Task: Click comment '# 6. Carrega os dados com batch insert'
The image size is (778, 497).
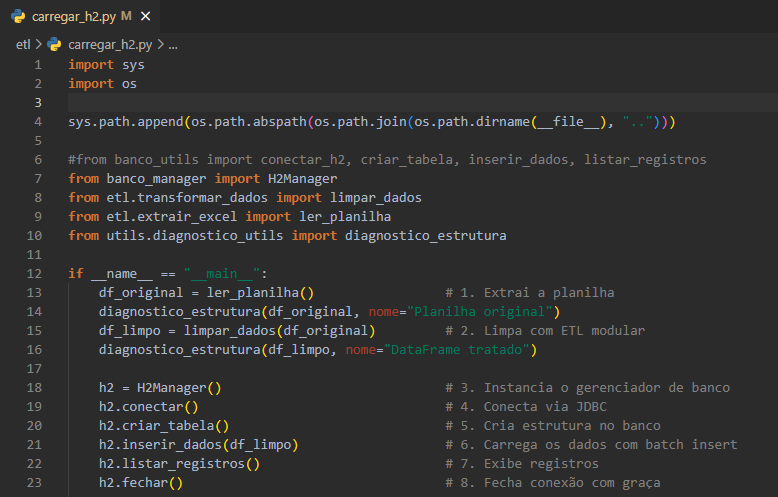Action: 591,445
